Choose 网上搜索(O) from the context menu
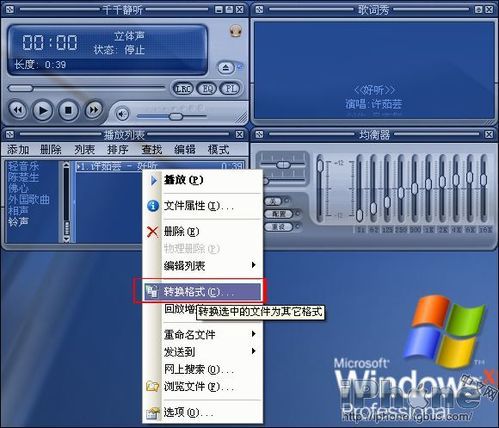 (202, 369)
